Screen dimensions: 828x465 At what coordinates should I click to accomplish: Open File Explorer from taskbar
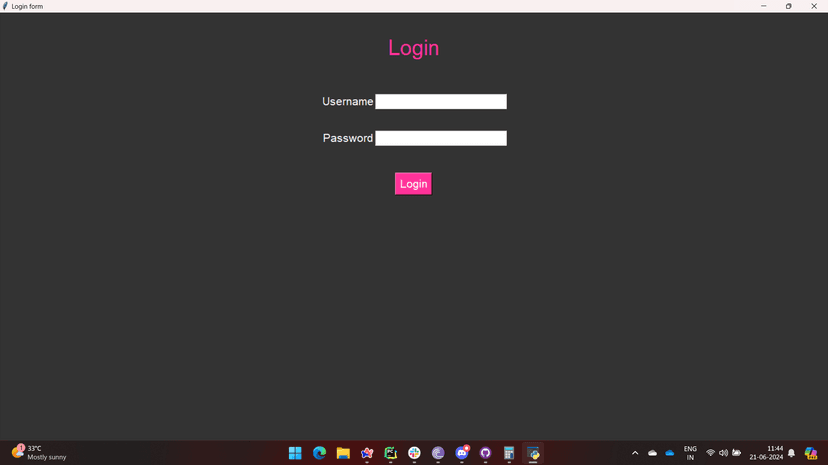[x=343, y=453]
